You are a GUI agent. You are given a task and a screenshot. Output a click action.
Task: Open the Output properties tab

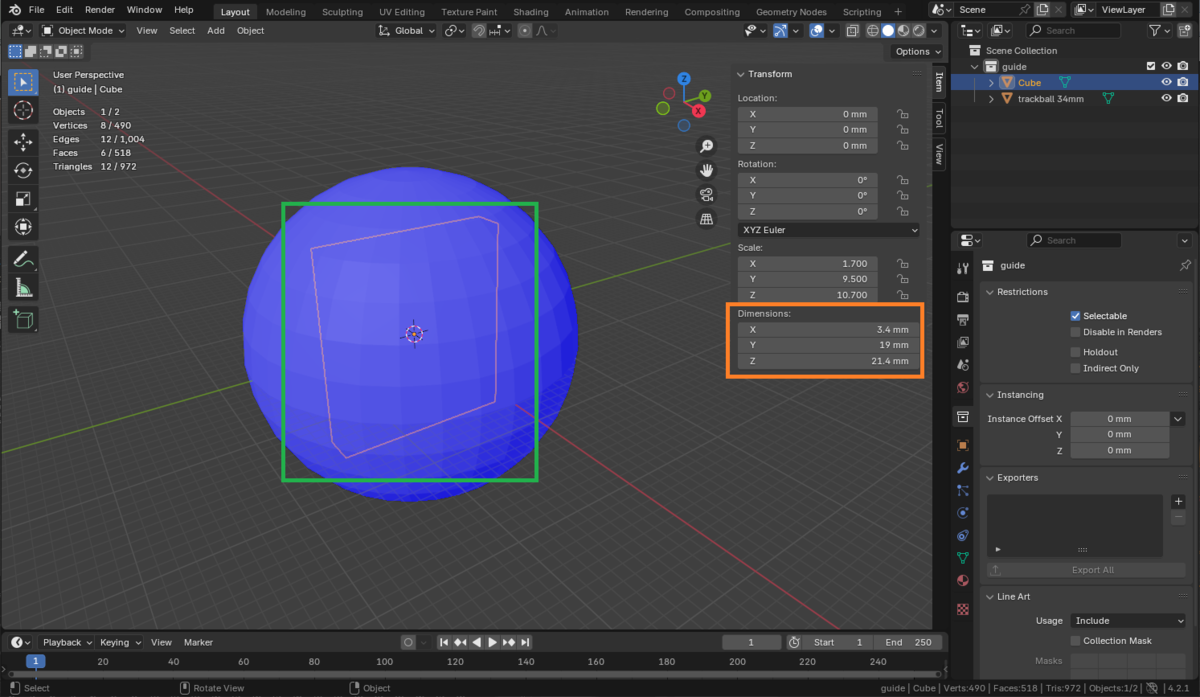point(963,319)
